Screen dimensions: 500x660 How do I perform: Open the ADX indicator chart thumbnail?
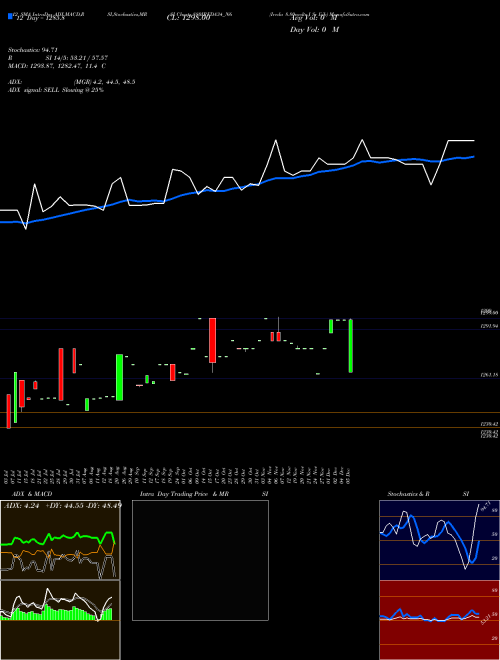pos(60,540)
